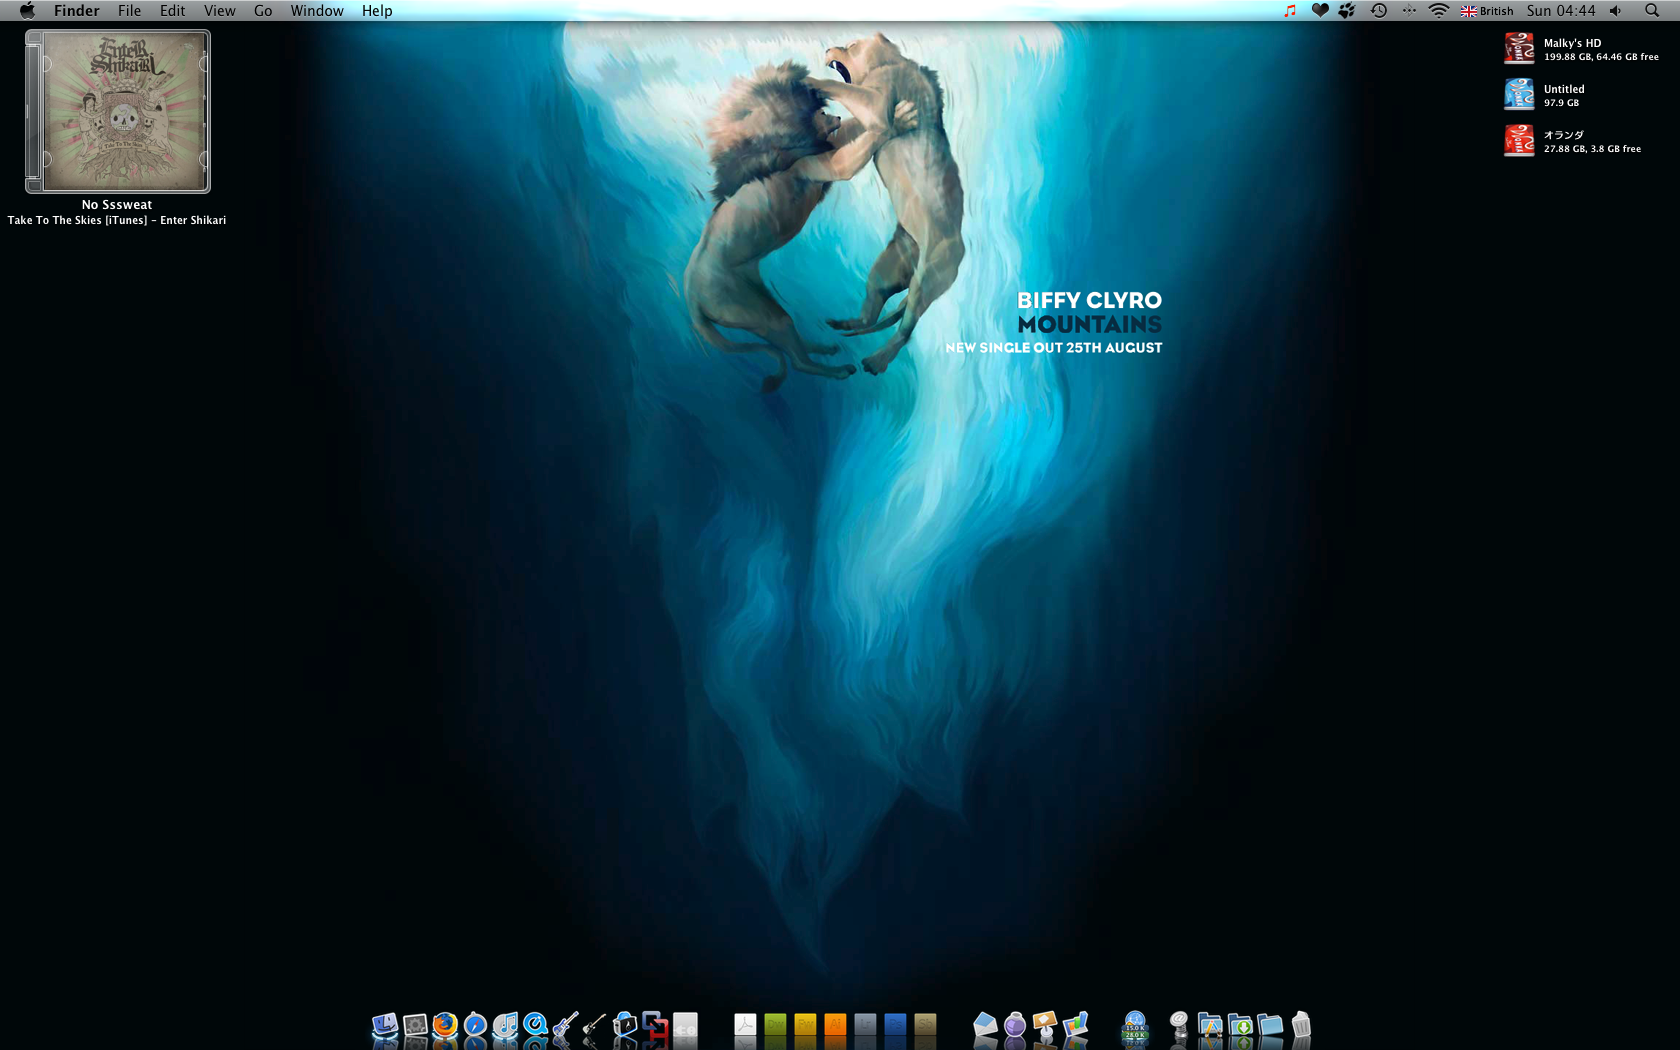Open Spotlight search magnifier
This screenshot has width=1680, height=1050.
[x=1652, y=11]
